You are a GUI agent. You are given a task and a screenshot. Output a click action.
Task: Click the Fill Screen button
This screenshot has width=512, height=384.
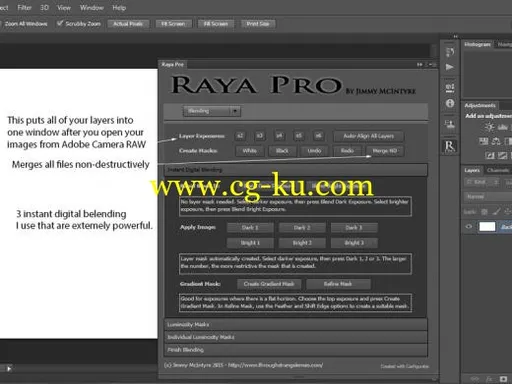[x=216, y=24]
